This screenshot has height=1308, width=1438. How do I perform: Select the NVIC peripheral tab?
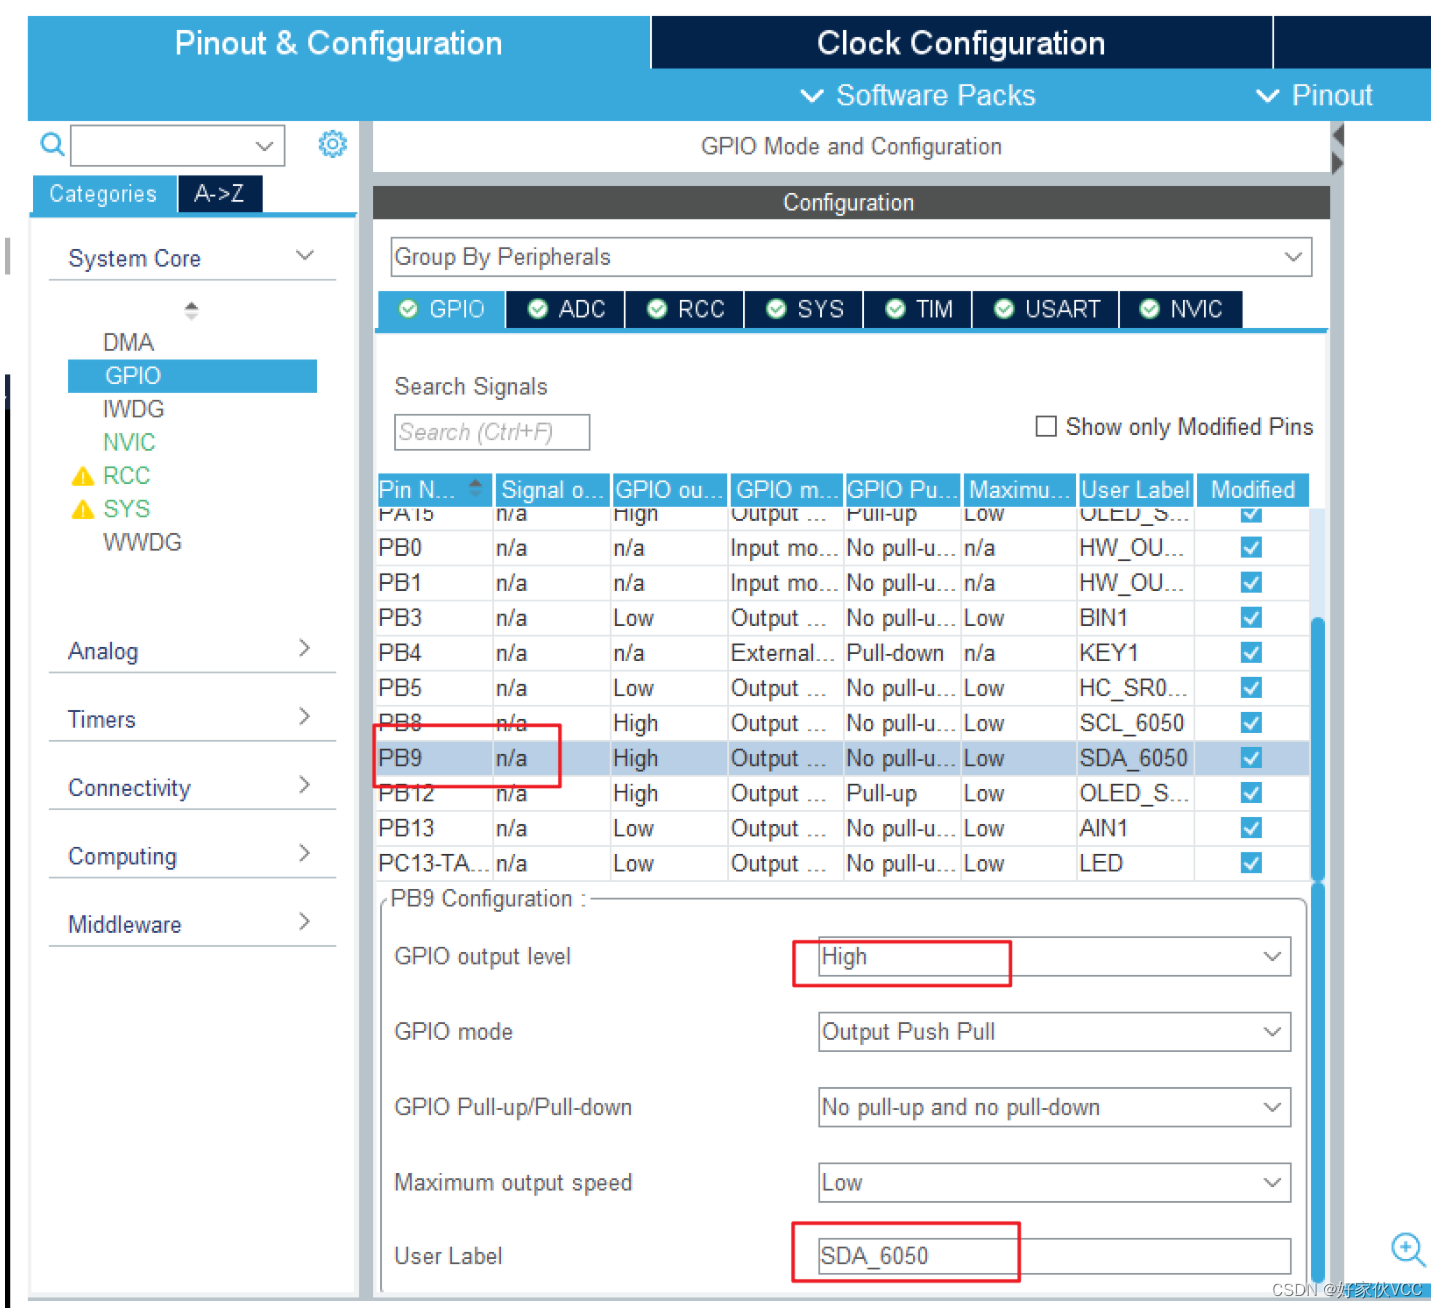pos(1181,309)
